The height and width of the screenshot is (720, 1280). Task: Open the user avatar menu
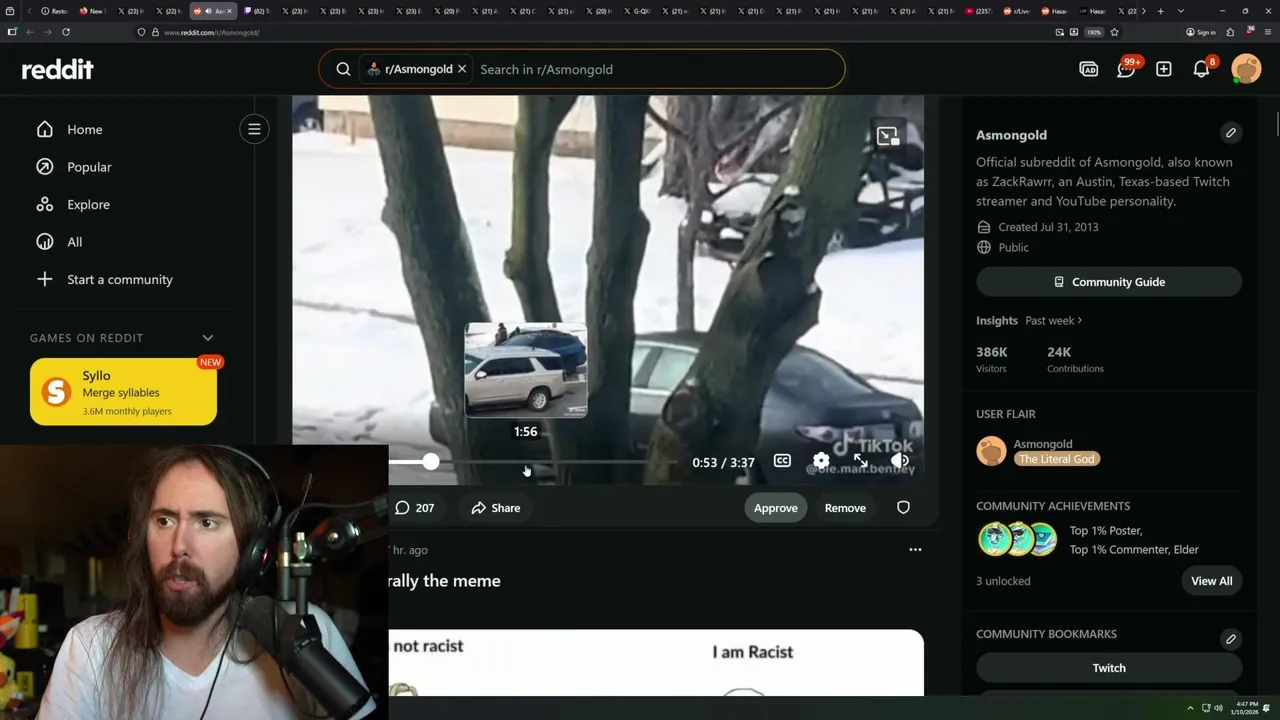1246,69
